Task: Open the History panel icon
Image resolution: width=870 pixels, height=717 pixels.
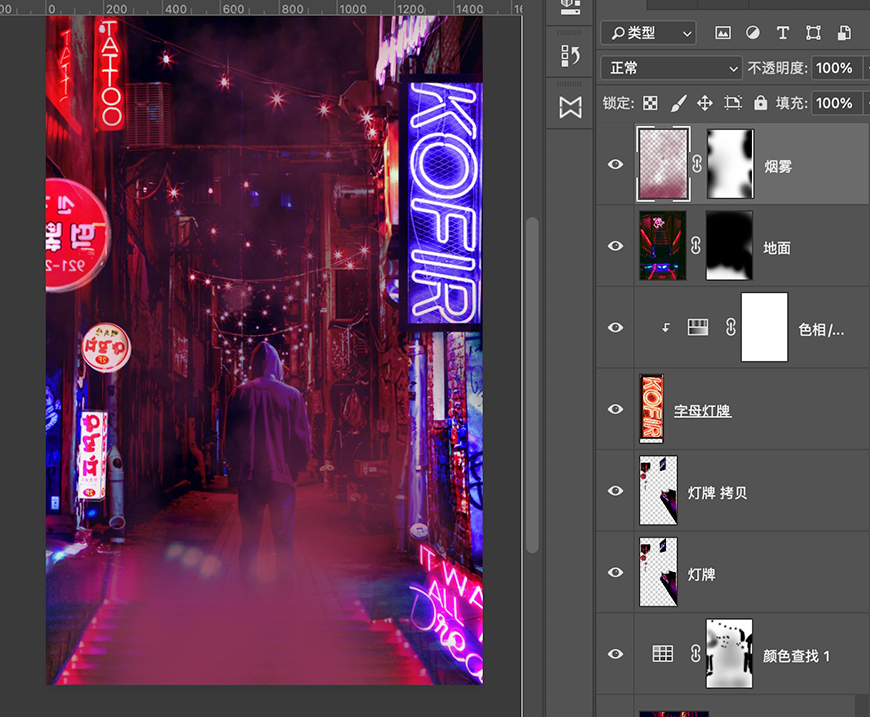Action: click(x=570, y=55)
